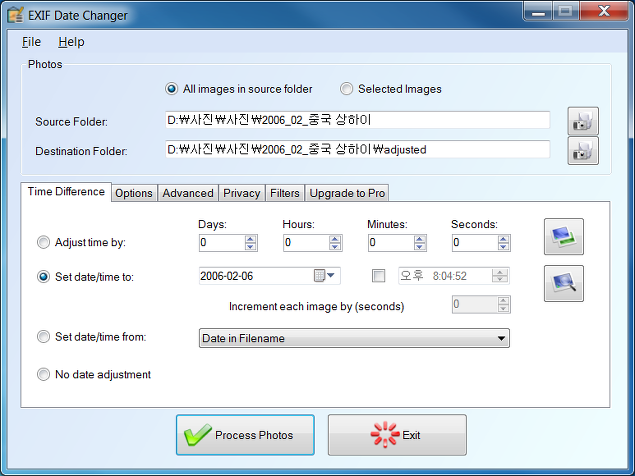Browse for Source Folder with camera icon

point(583,121)
